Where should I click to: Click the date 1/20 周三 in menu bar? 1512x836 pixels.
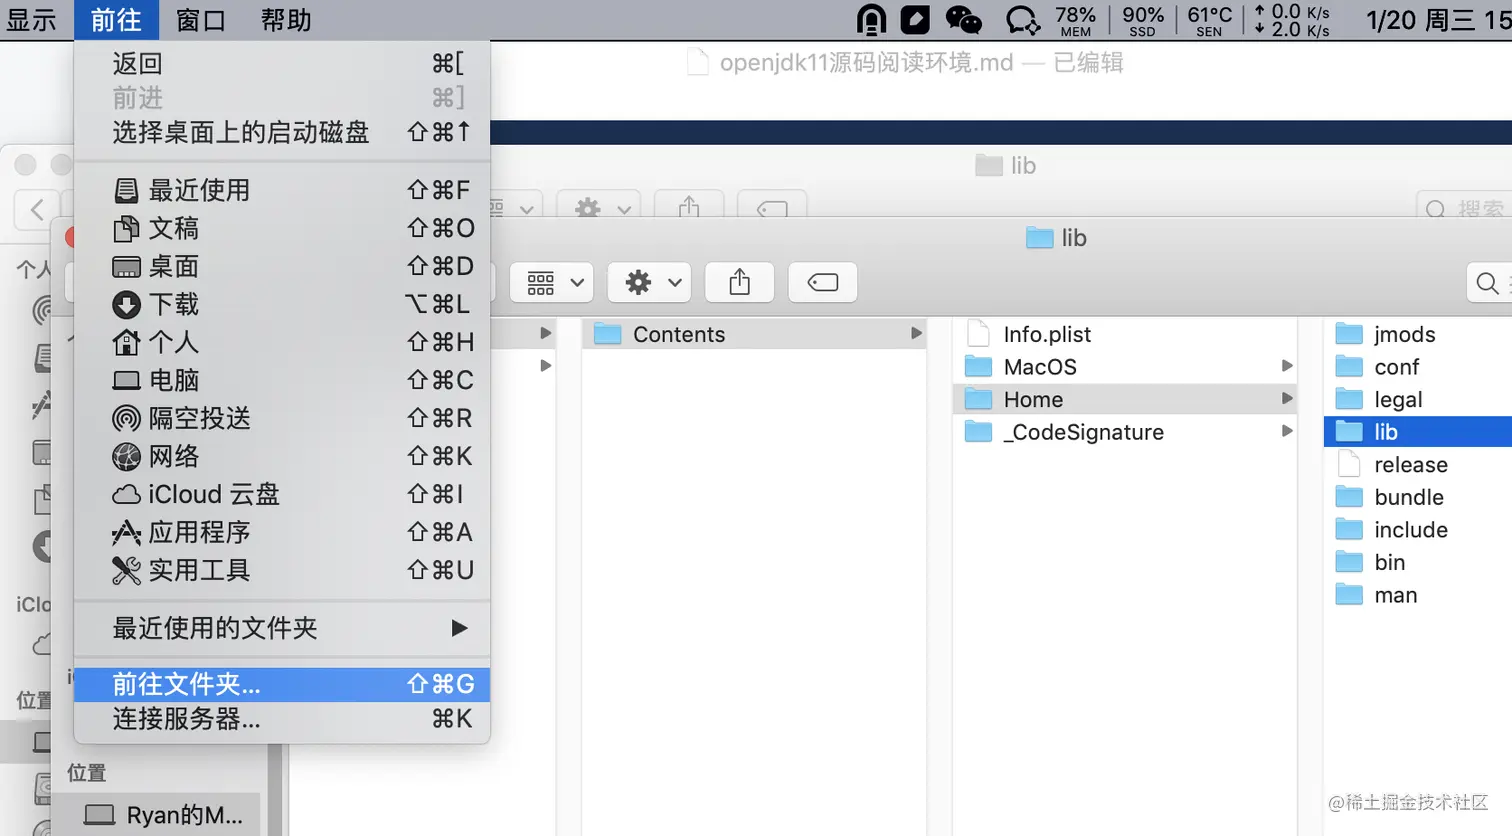(x=1420, y=20)
